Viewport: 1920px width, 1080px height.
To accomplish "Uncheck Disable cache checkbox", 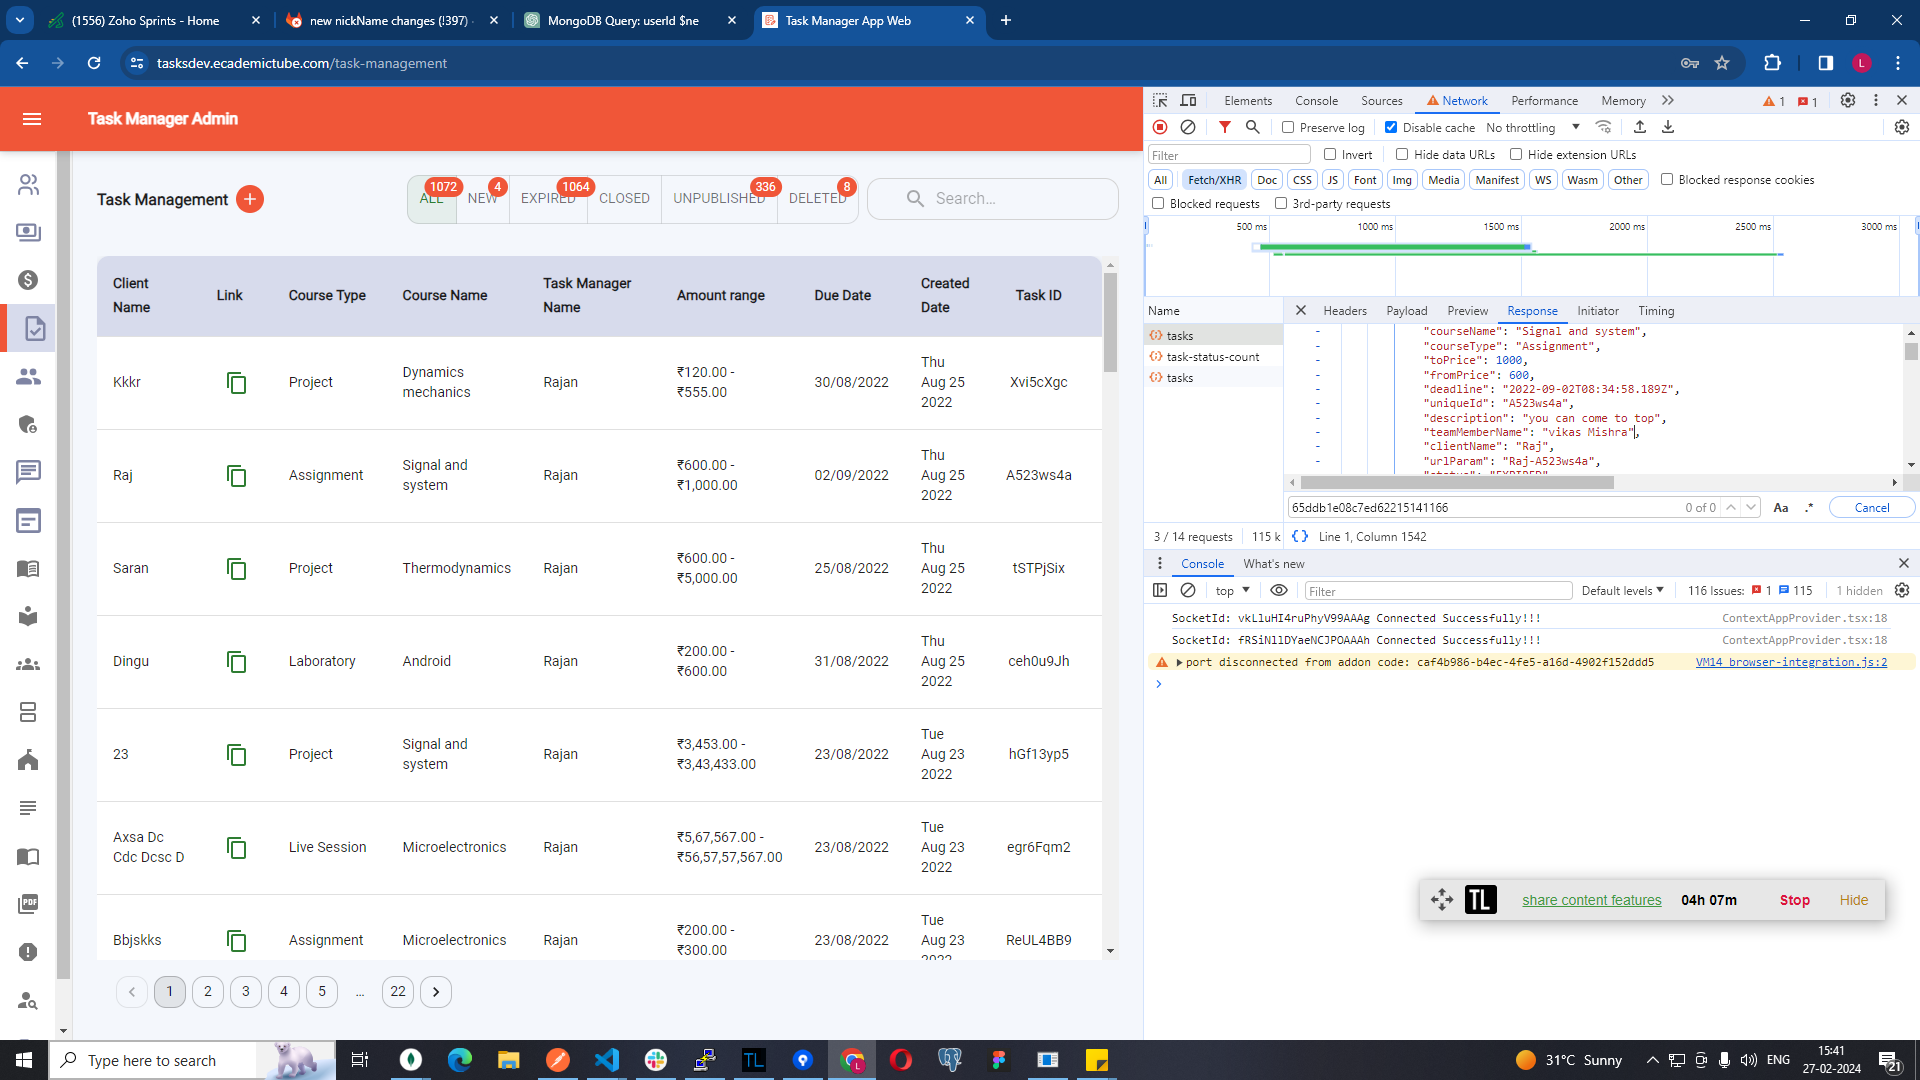I will pyautogui.click(x=1391, y=127).
